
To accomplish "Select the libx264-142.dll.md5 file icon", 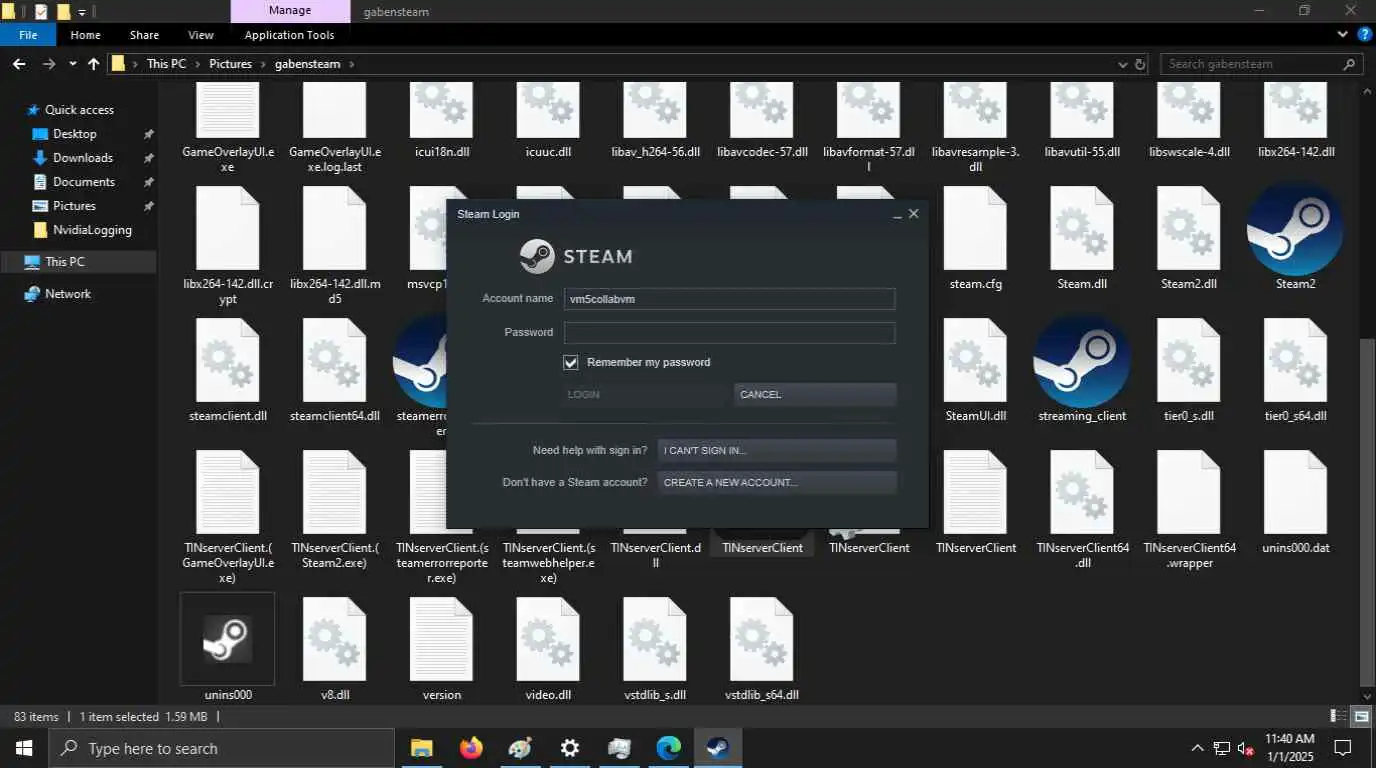I will (x=334, y=229).
